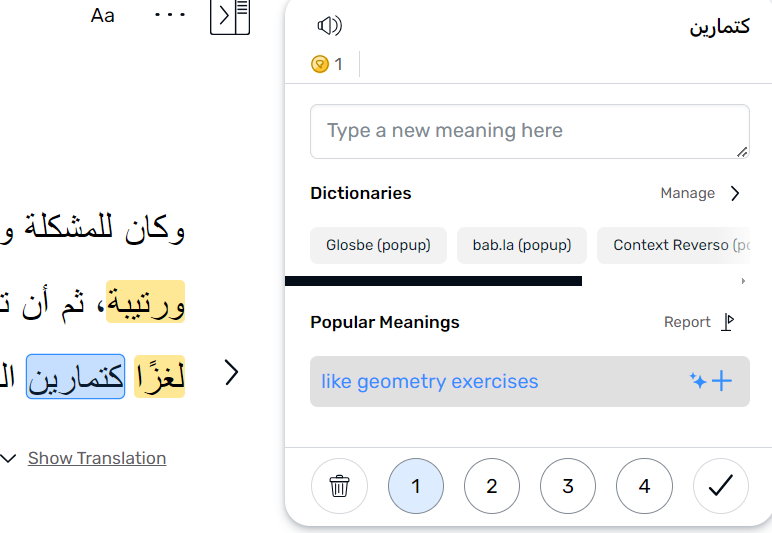Set word status to level 4
The width and height of the screenshot is (772, 533).
644,486
